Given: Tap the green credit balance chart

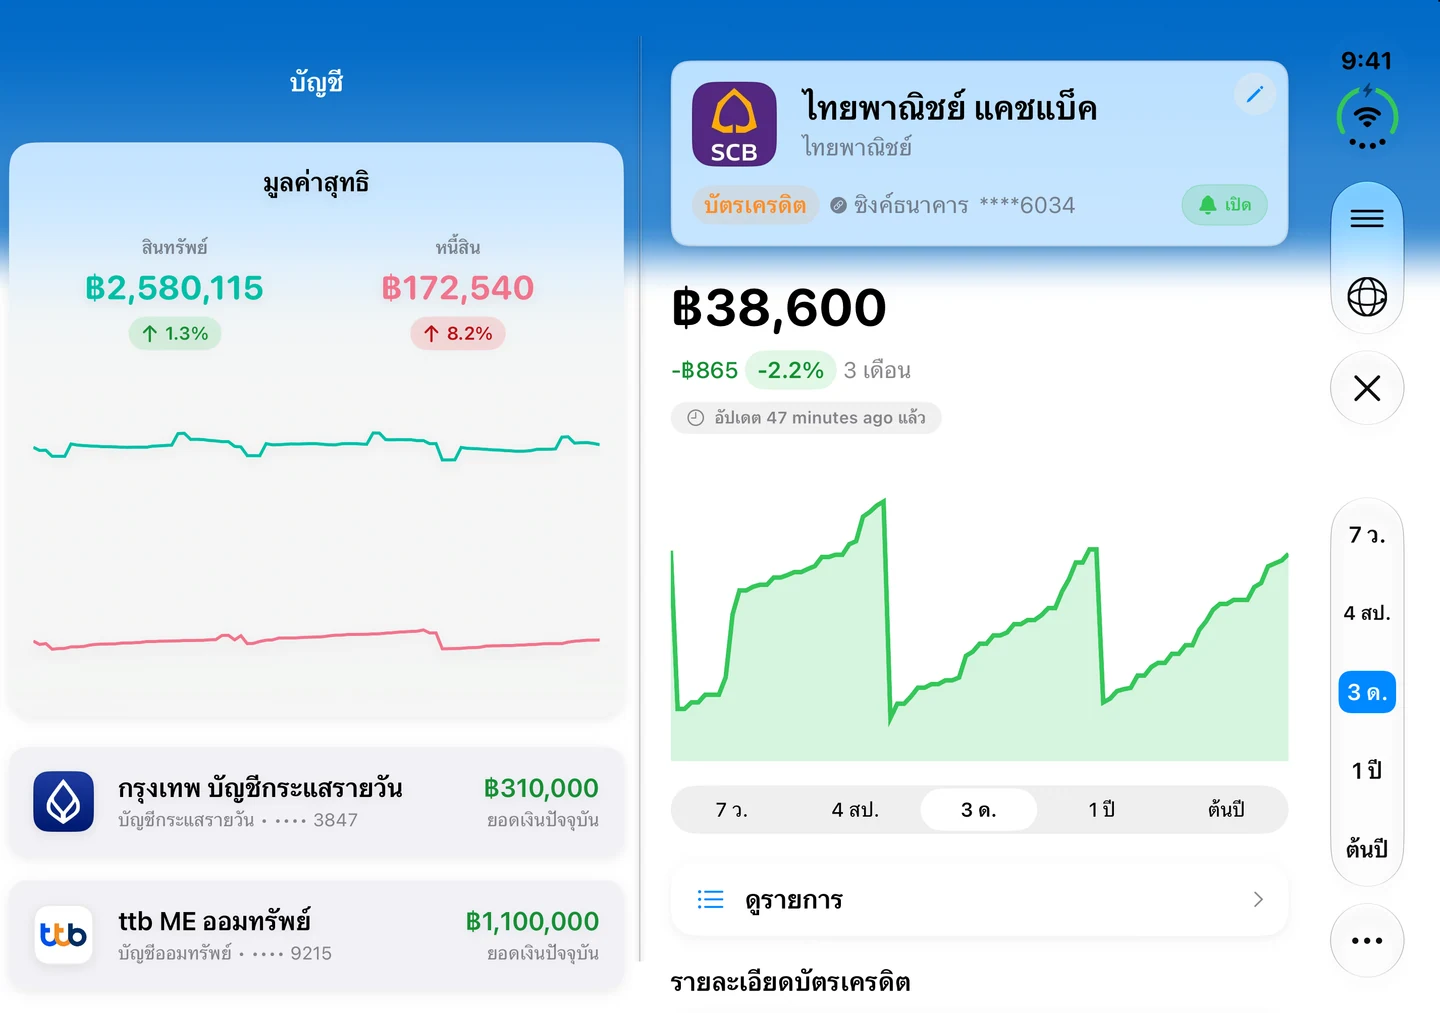Looking at the screenshot, I should click(x=979, y=630).
